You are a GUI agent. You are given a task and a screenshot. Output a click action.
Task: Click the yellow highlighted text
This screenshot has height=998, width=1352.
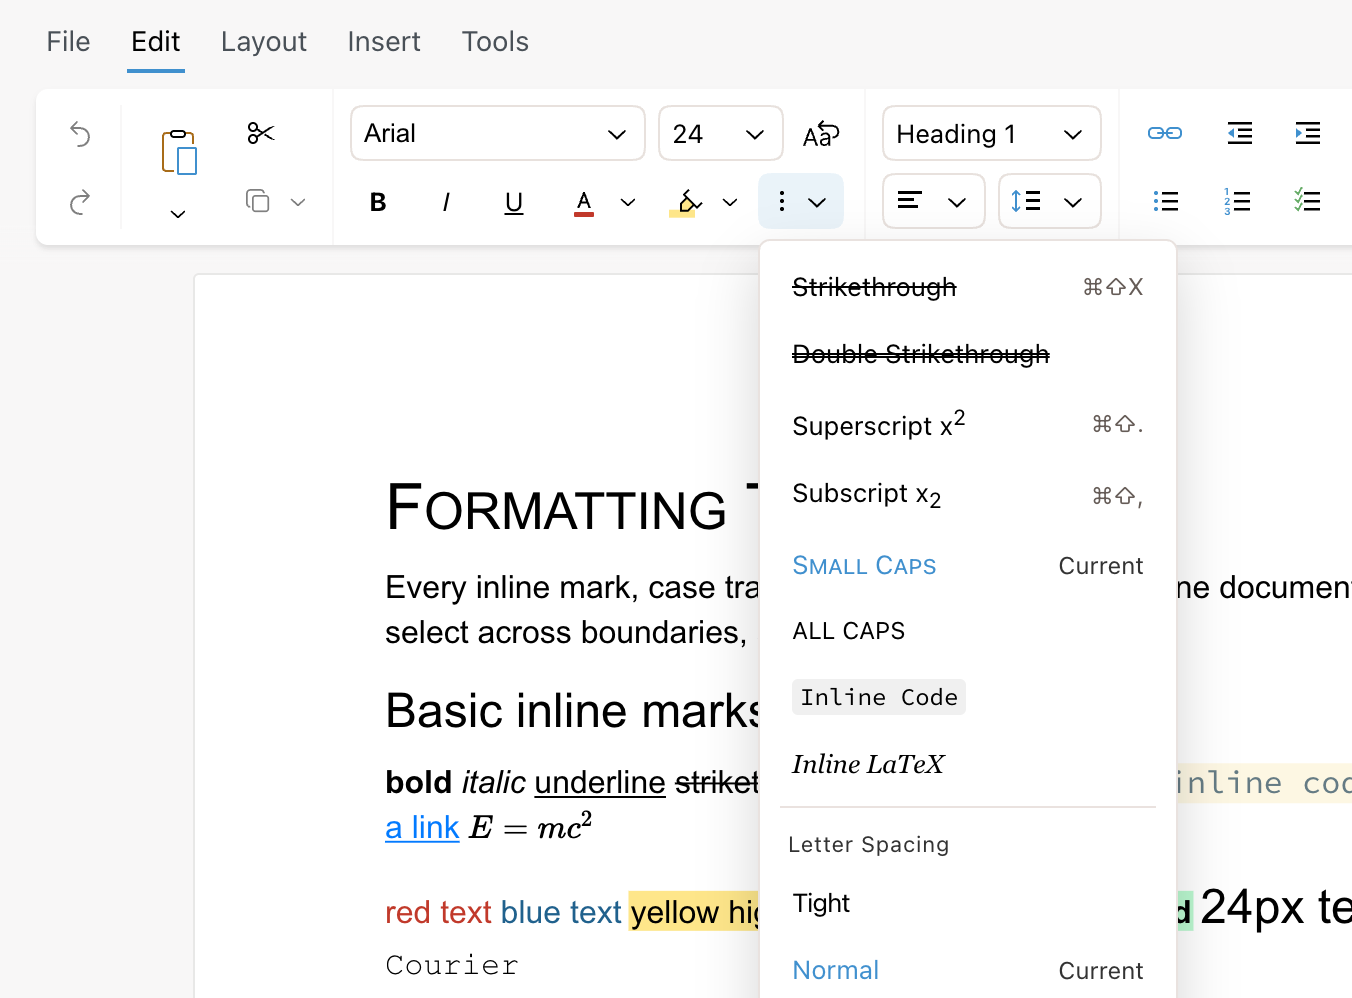point(694,912)
